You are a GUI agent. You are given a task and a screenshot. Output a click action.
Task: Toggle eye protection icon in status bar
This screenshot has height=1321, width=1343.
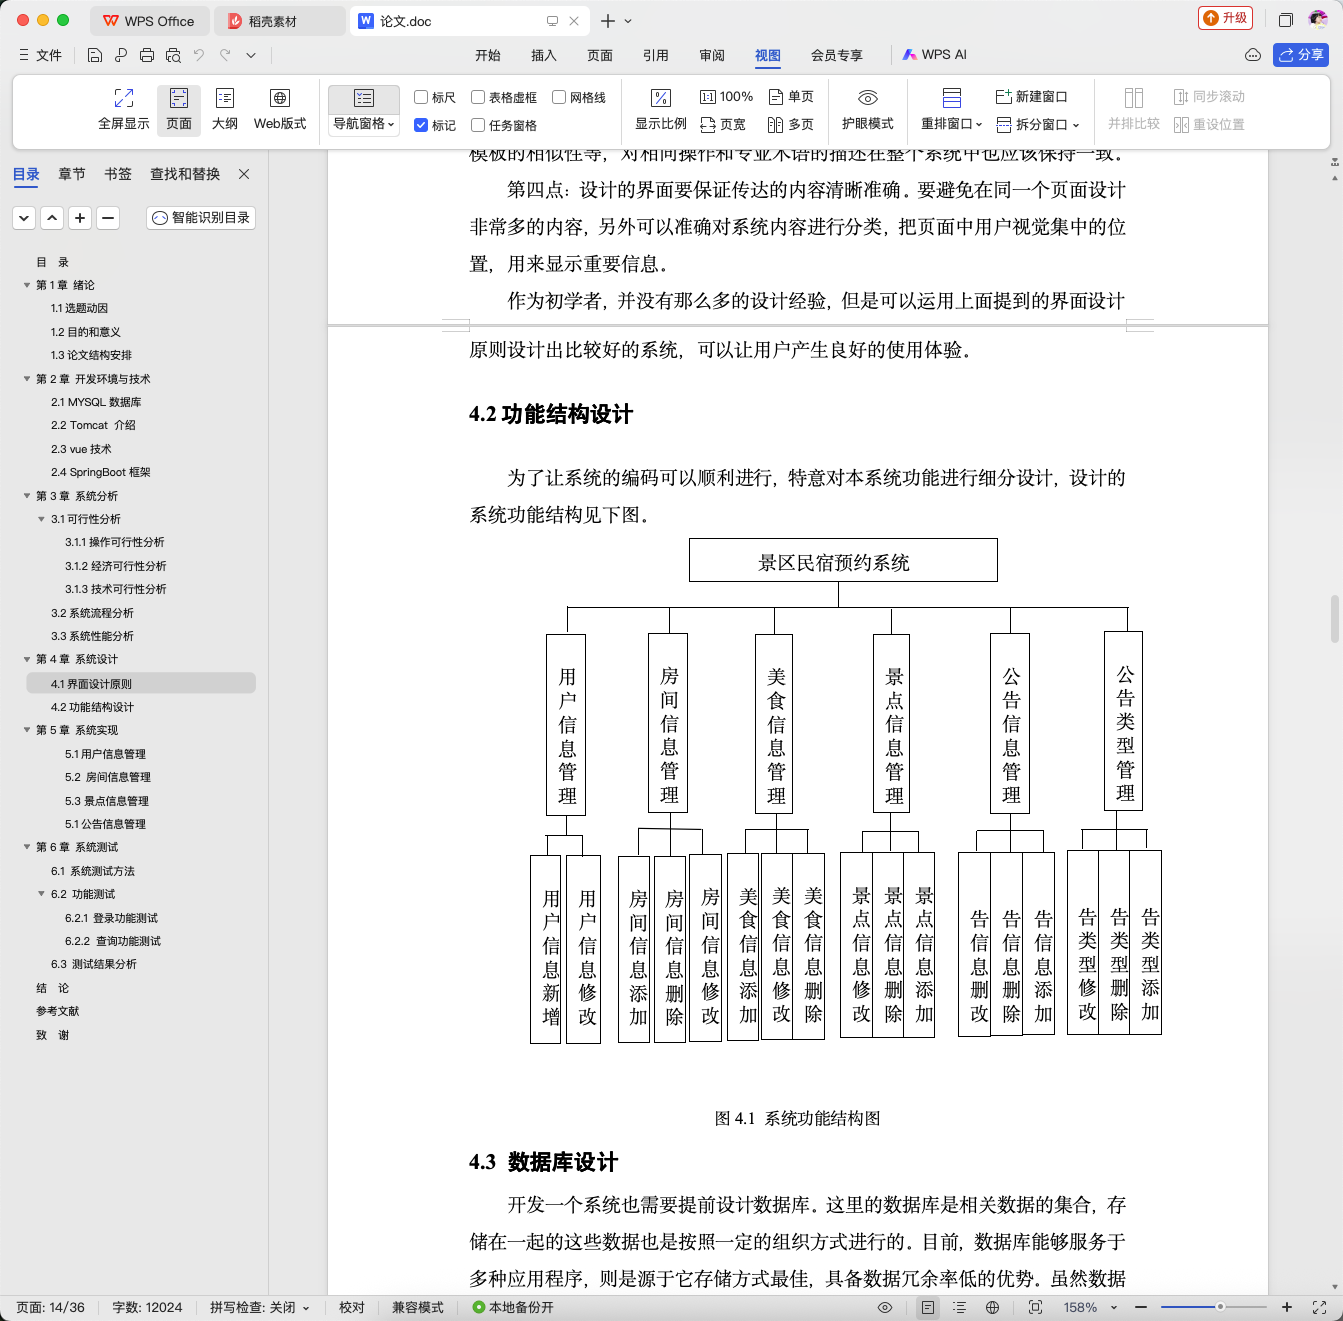[885, 1307]
